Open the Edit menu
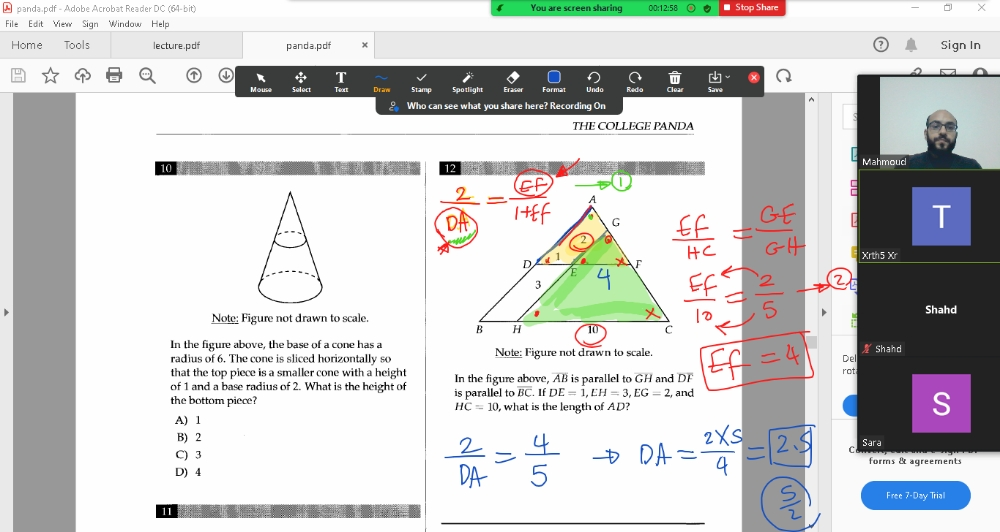 36,24
